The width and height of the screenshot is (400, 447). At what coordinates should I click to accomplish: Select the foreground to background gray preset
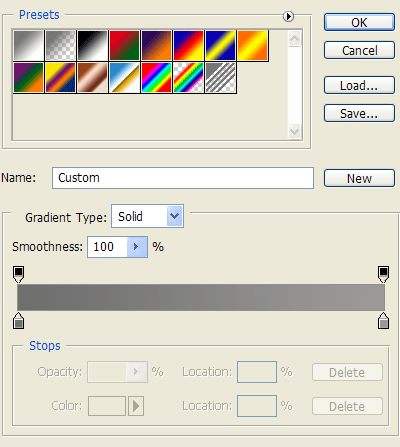(x=29, y=46)
